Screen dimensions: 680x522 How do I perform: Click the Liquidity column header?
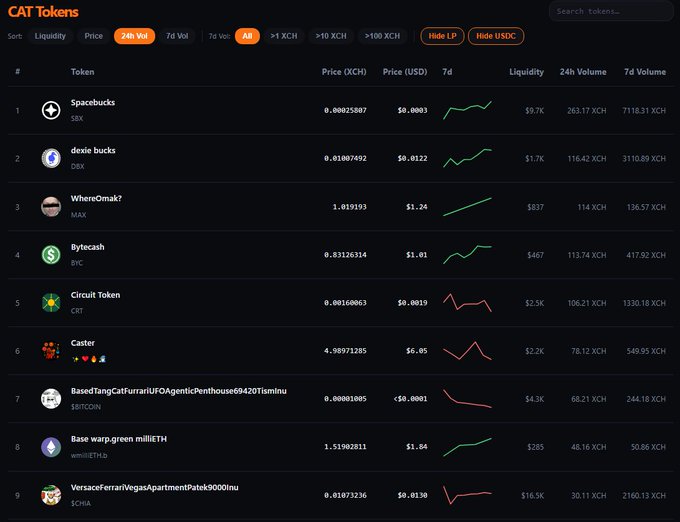click(526, 72)
